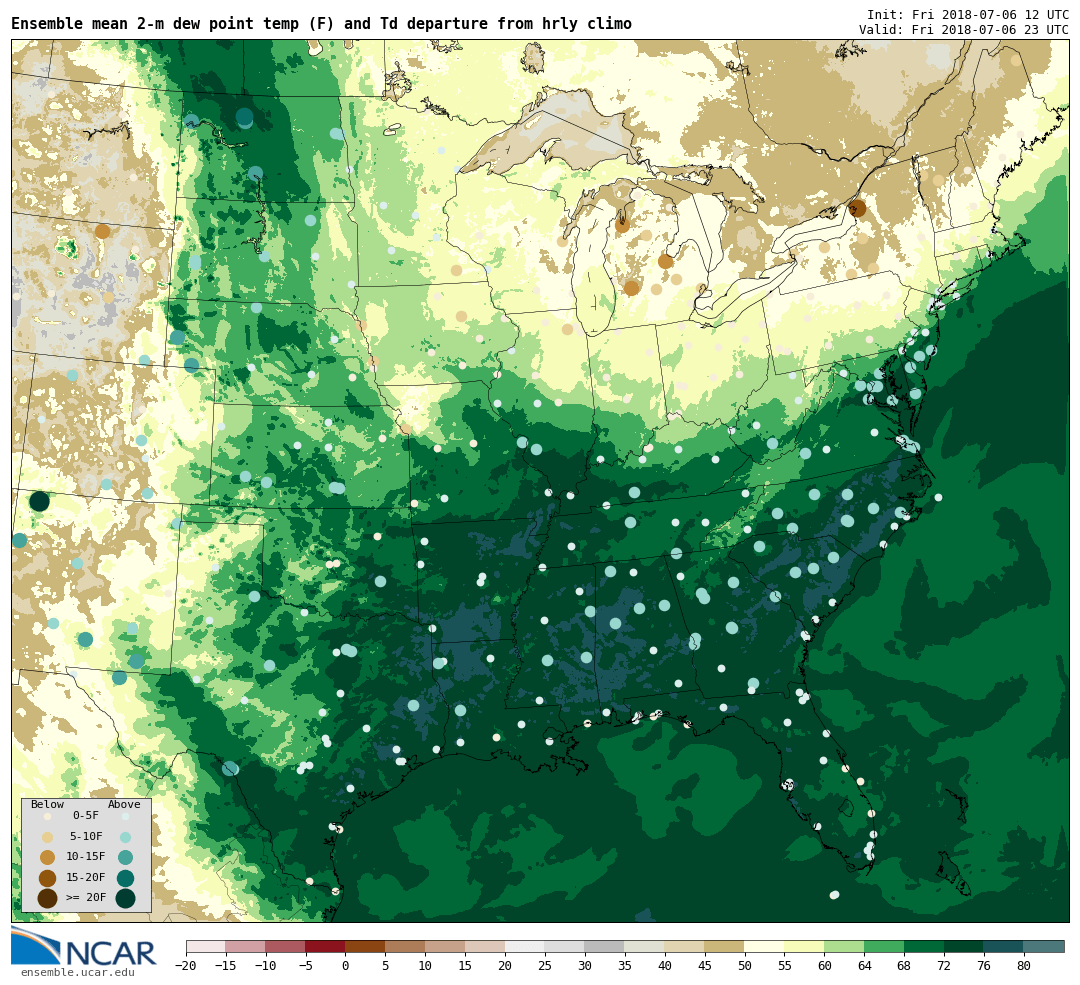The width and height of the screenshot is (1080, 985).
Task: Click the '0' colorbar tick label
Action: click(x=345, y=966)
